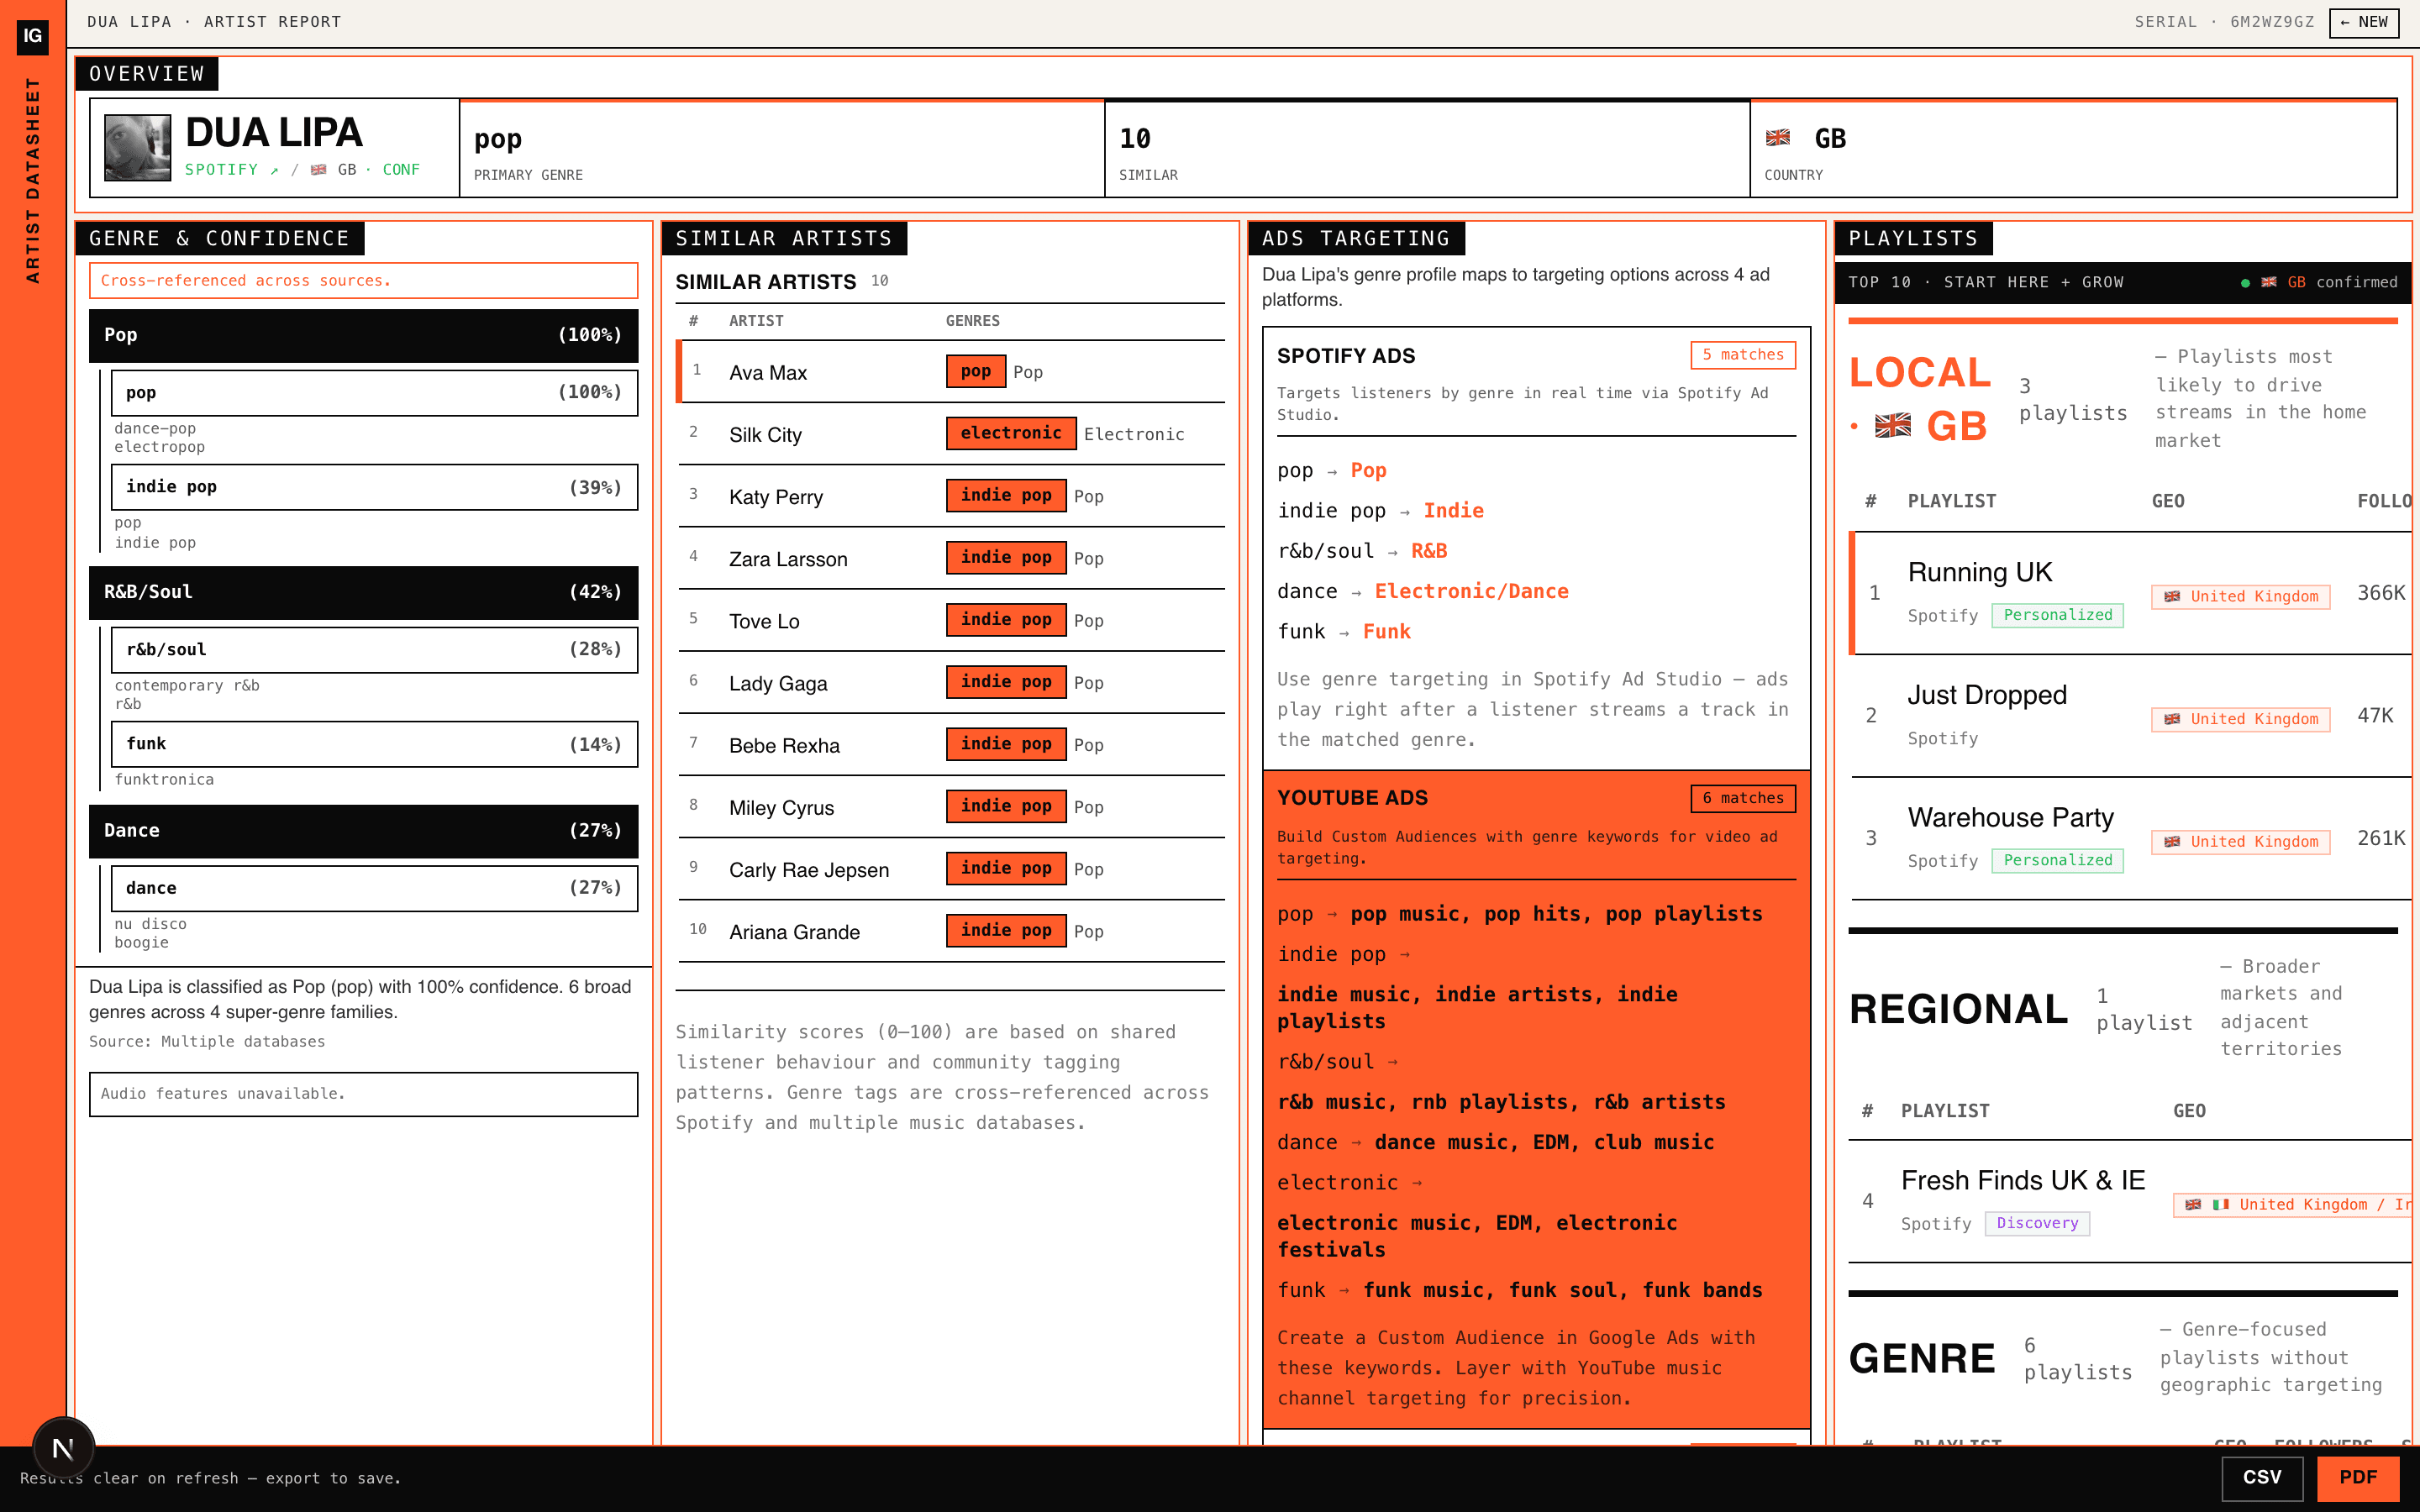Expand the R&B/Soul super-genre bar

[x=363, y=592]
